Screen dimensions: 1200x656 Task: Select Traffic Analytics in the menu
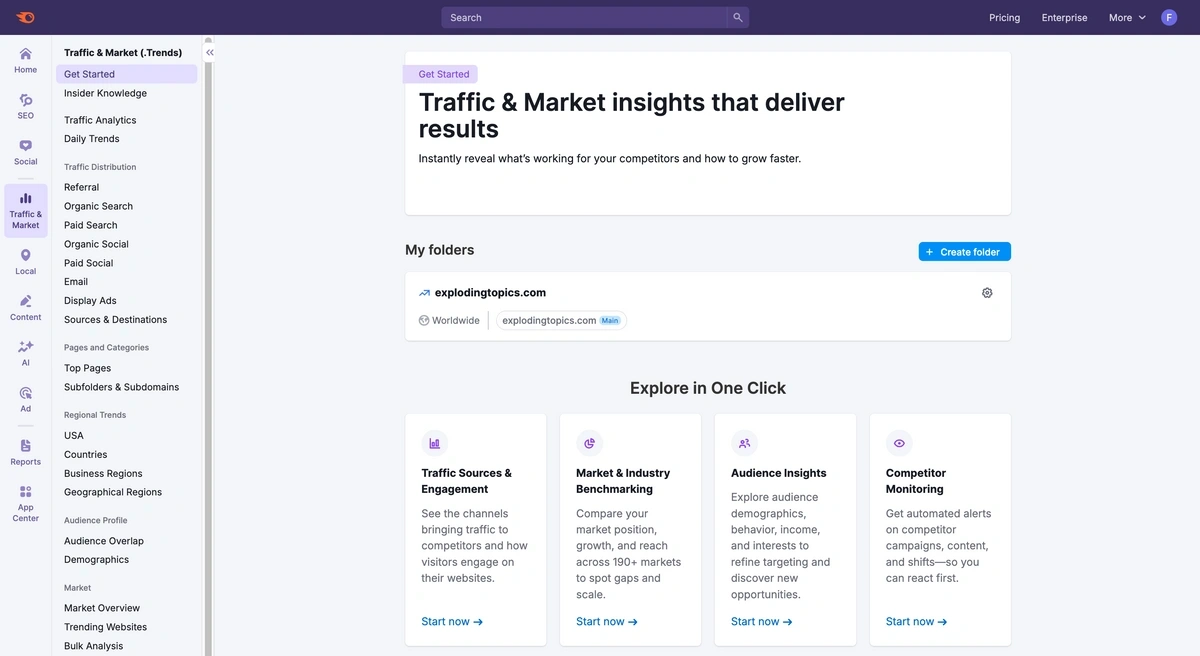click(100, 120)
